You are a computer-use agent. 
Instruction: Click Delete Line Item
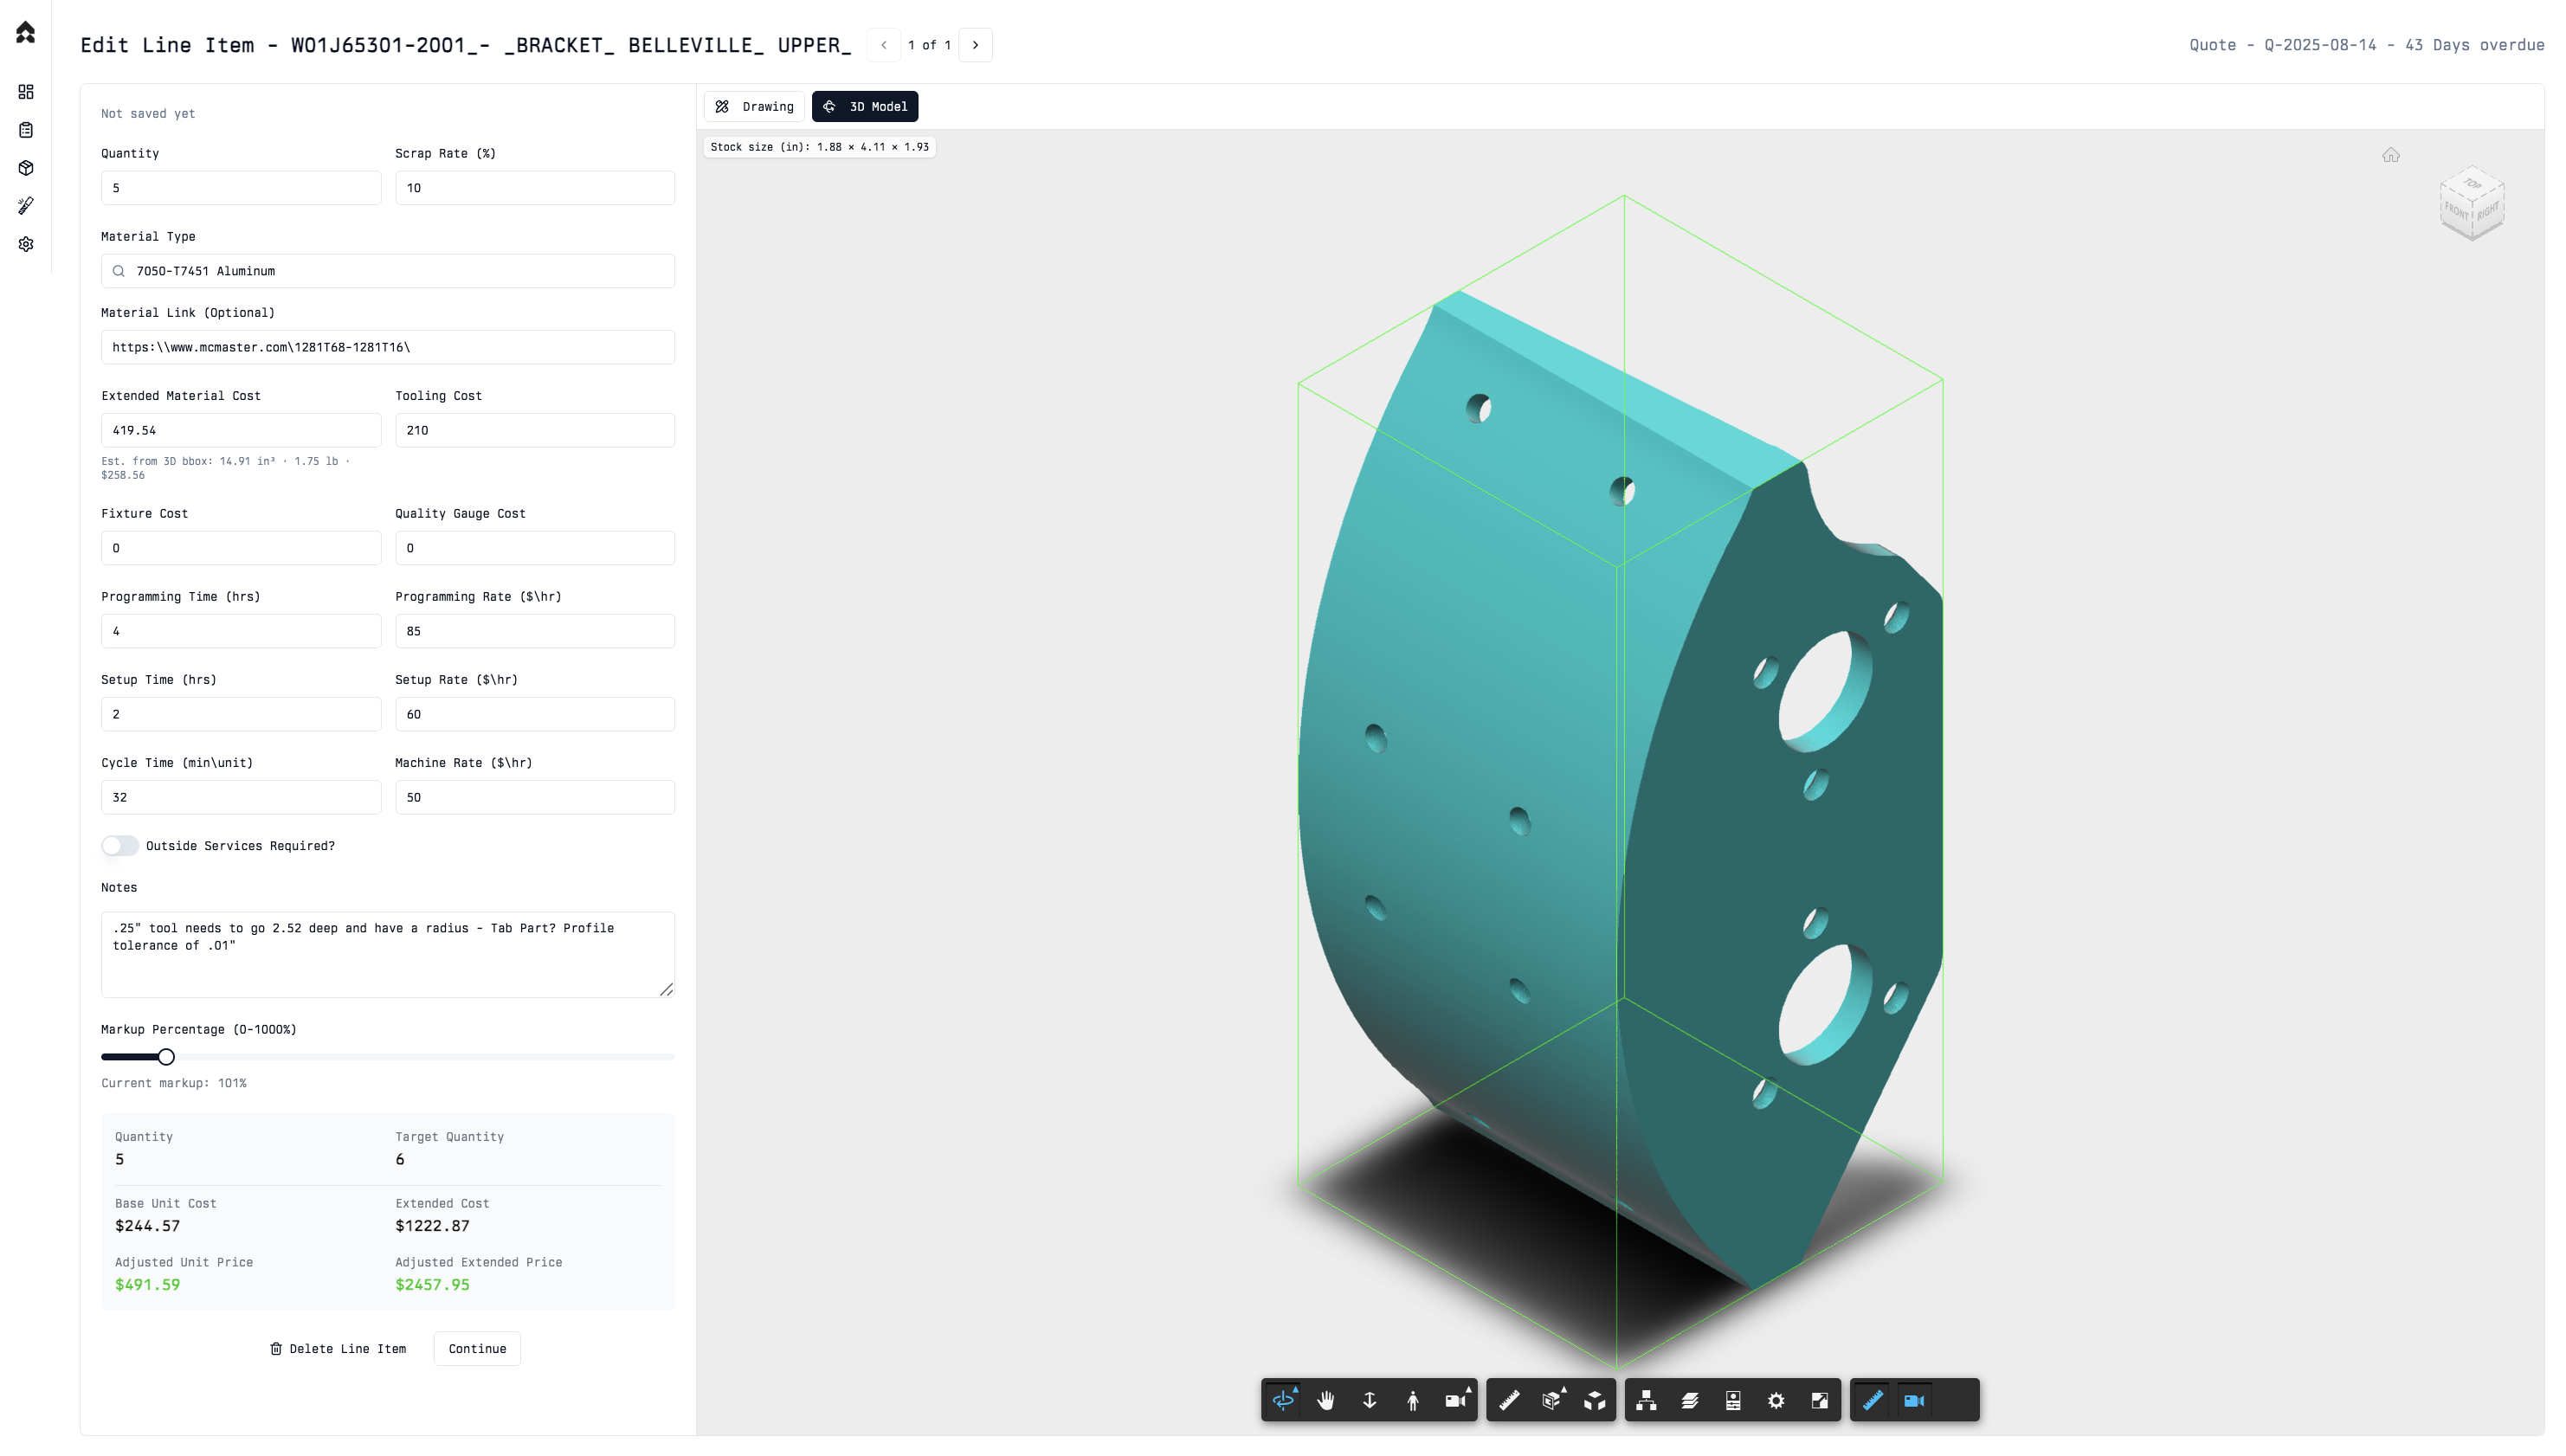[338, 1349]
